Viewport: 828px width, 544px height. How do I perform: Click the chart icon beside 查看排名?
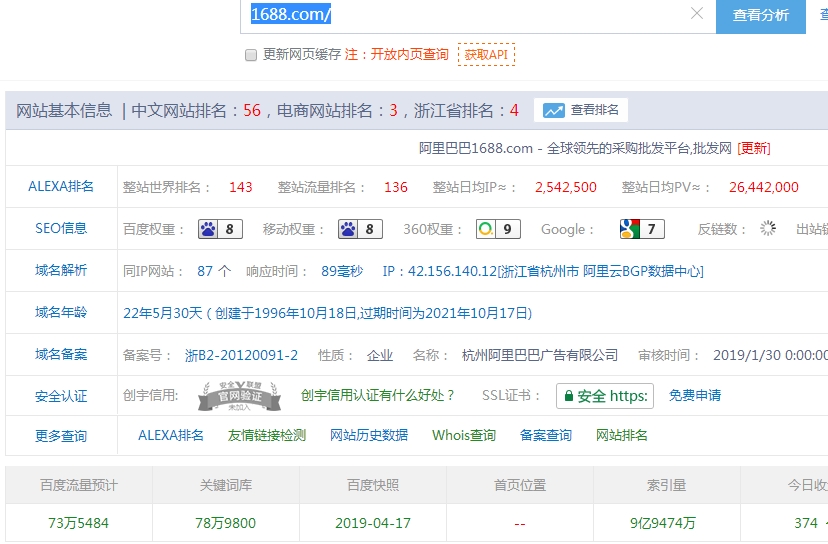tap(554, 110)
